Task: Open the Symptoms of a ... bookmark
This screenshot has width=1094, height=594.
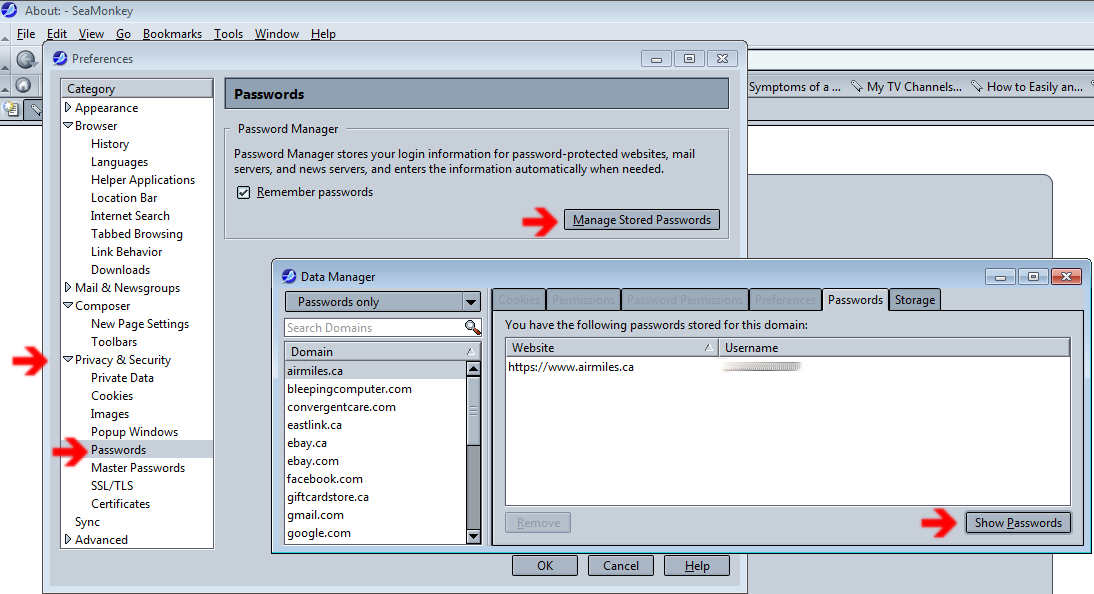Action: click(x=795, y=87)
